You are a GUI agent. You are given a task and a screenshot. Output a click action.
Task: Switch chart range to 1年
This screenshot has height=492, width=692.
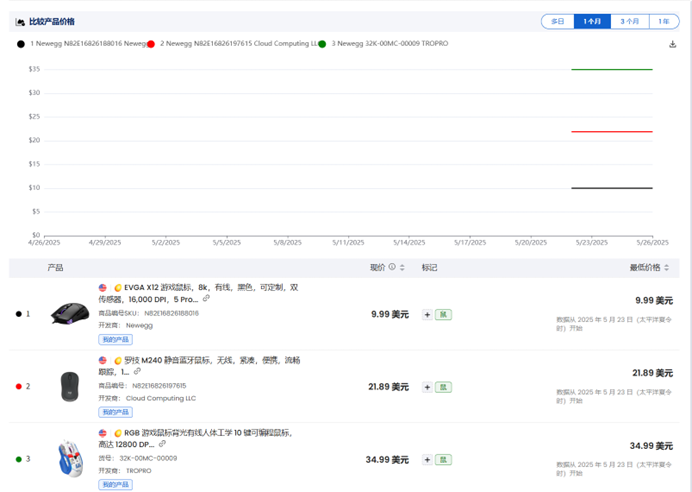664,21
